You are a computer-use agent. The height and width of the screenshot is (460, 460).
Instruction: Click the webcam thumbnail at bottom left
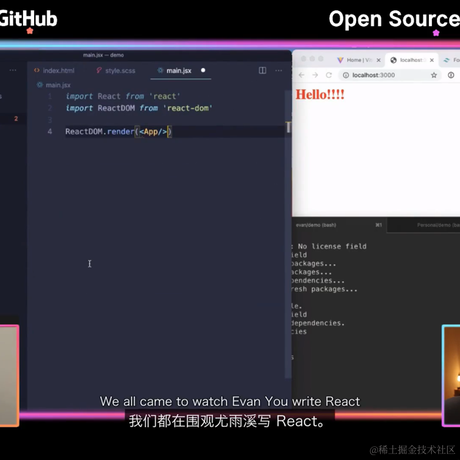[x=9, y=376]
